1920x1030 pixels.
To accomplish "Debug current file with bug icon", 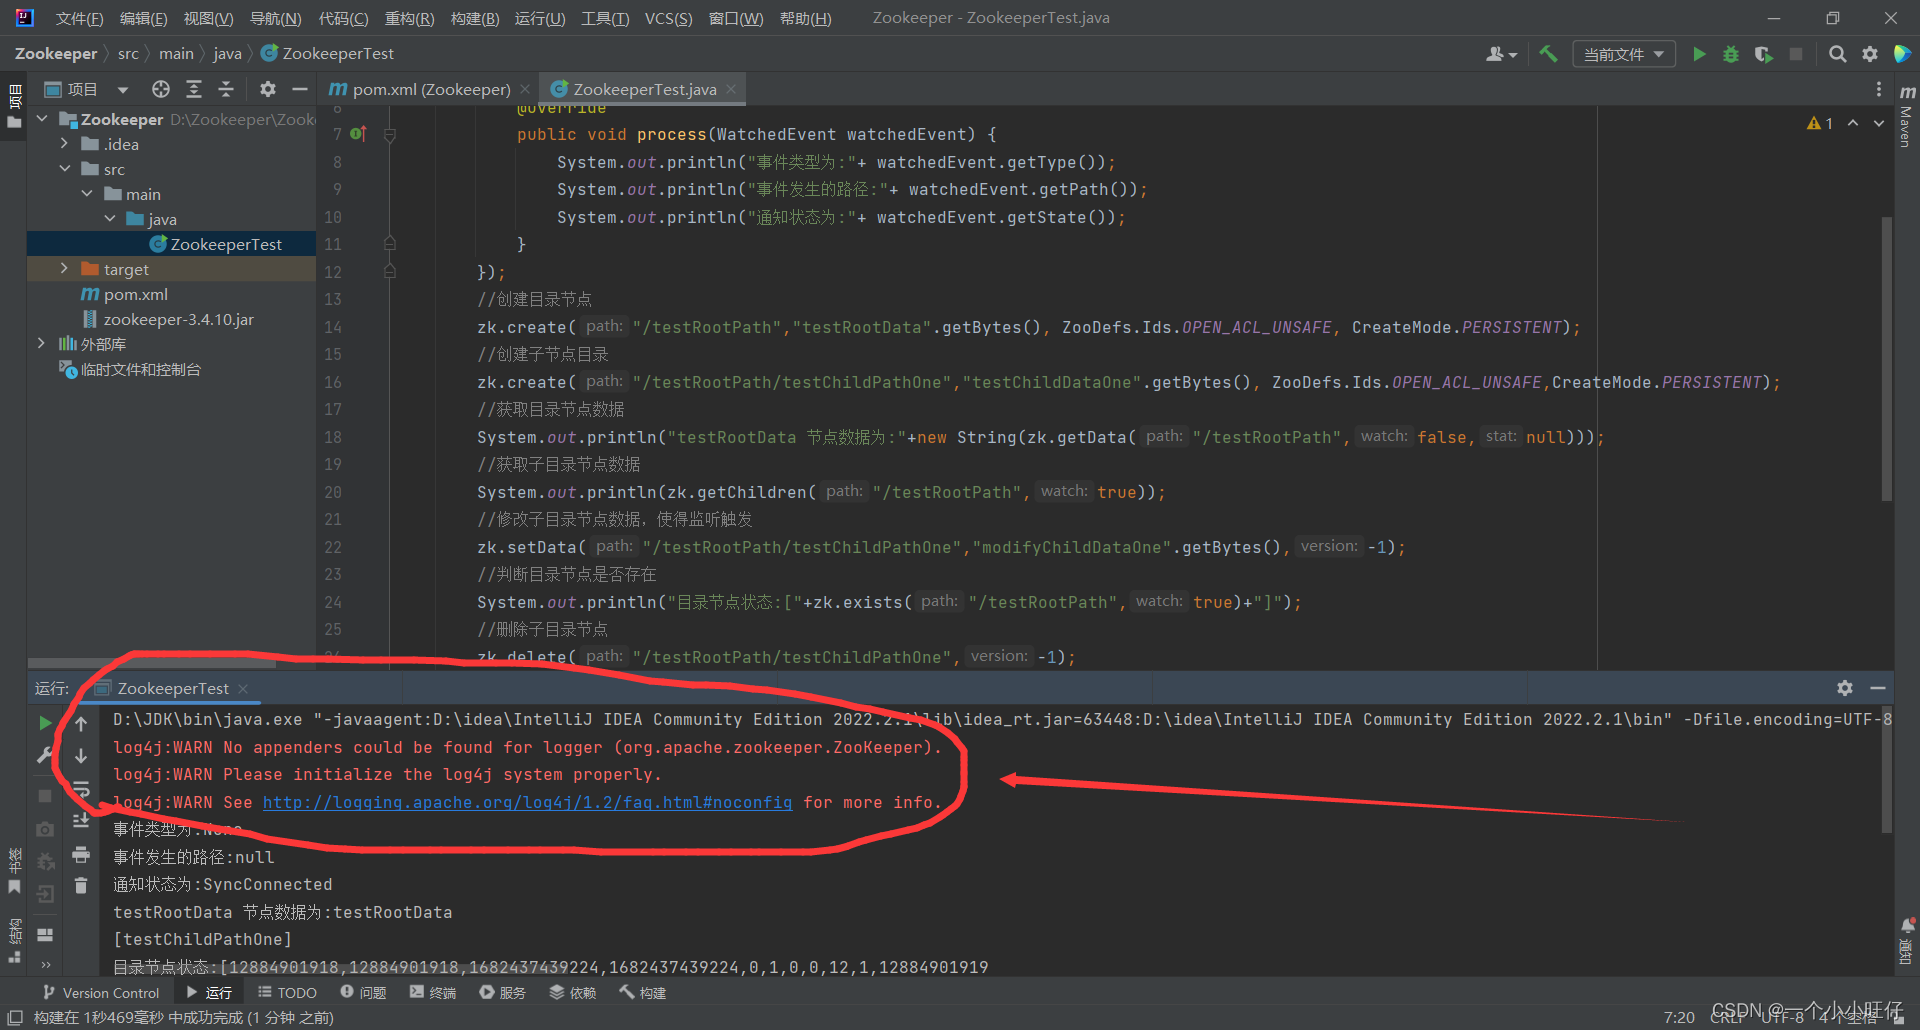I will (x=1731, y=54).
